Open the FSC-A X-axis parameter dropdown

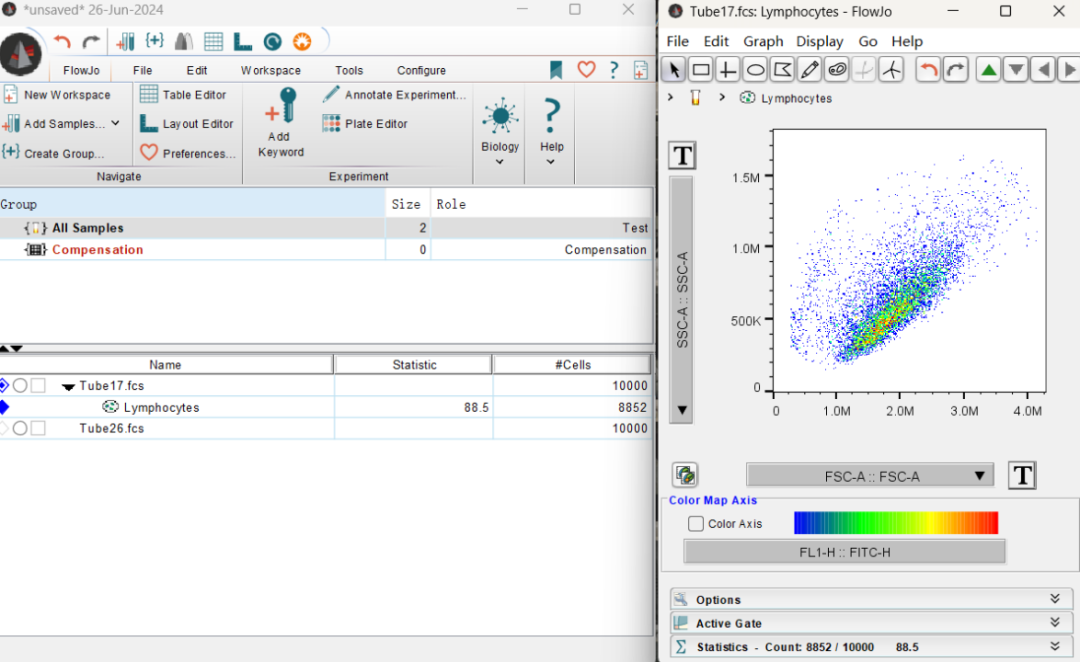pos(870,475)
